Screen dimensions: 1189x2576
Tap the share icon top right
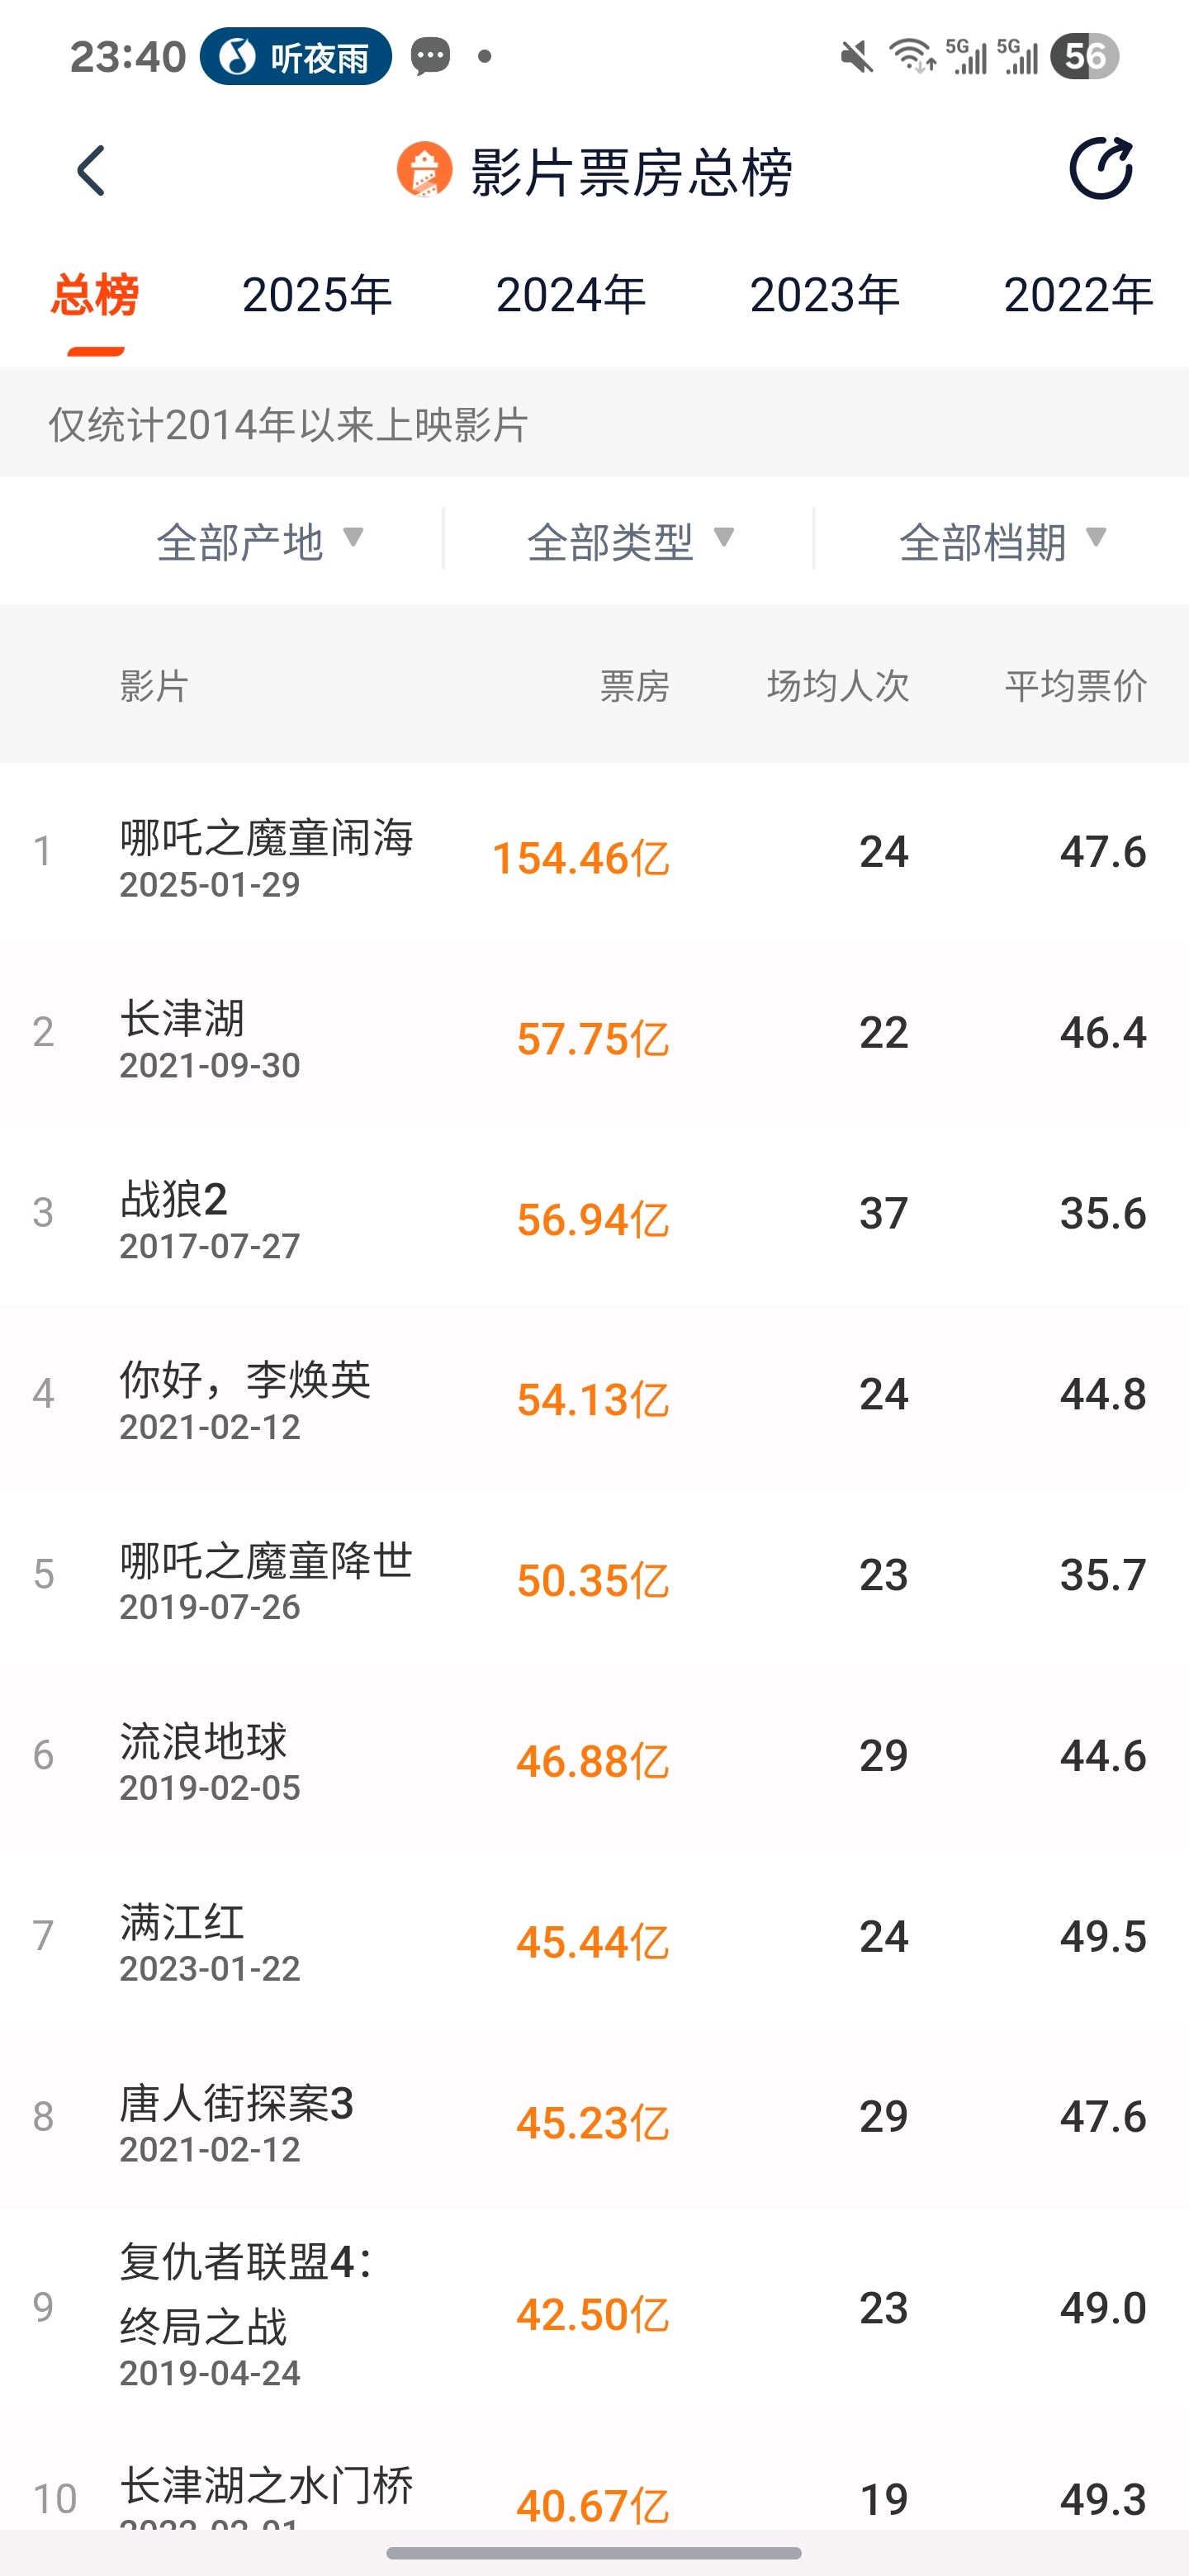point(1101,168)
